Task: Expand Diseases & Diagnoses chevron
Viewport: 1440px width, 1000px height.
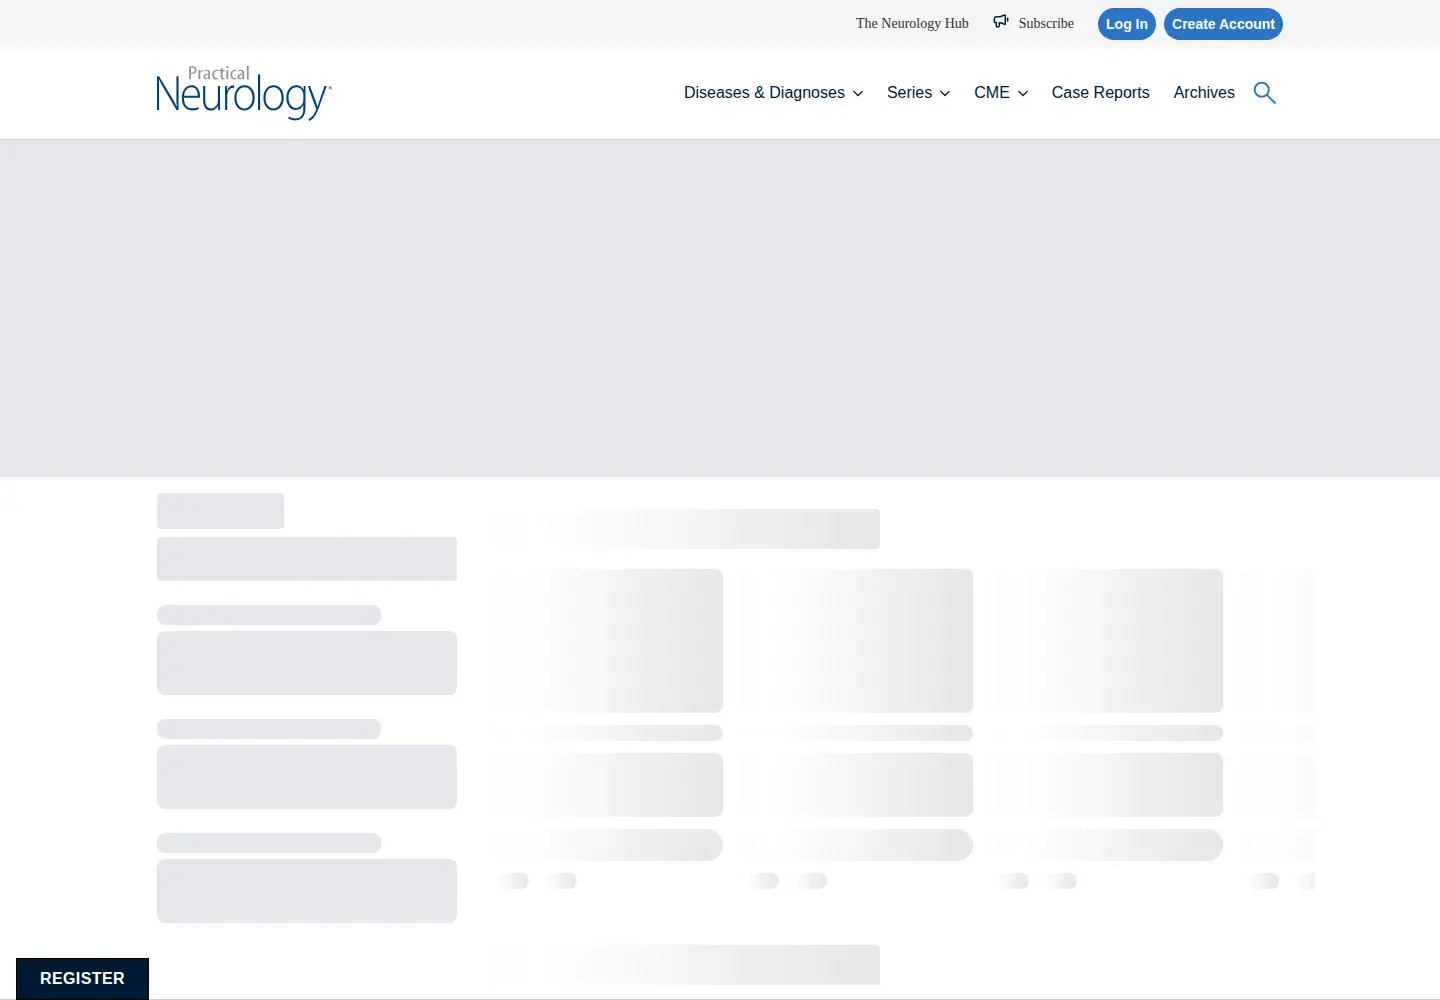Action: pos(858,93)
